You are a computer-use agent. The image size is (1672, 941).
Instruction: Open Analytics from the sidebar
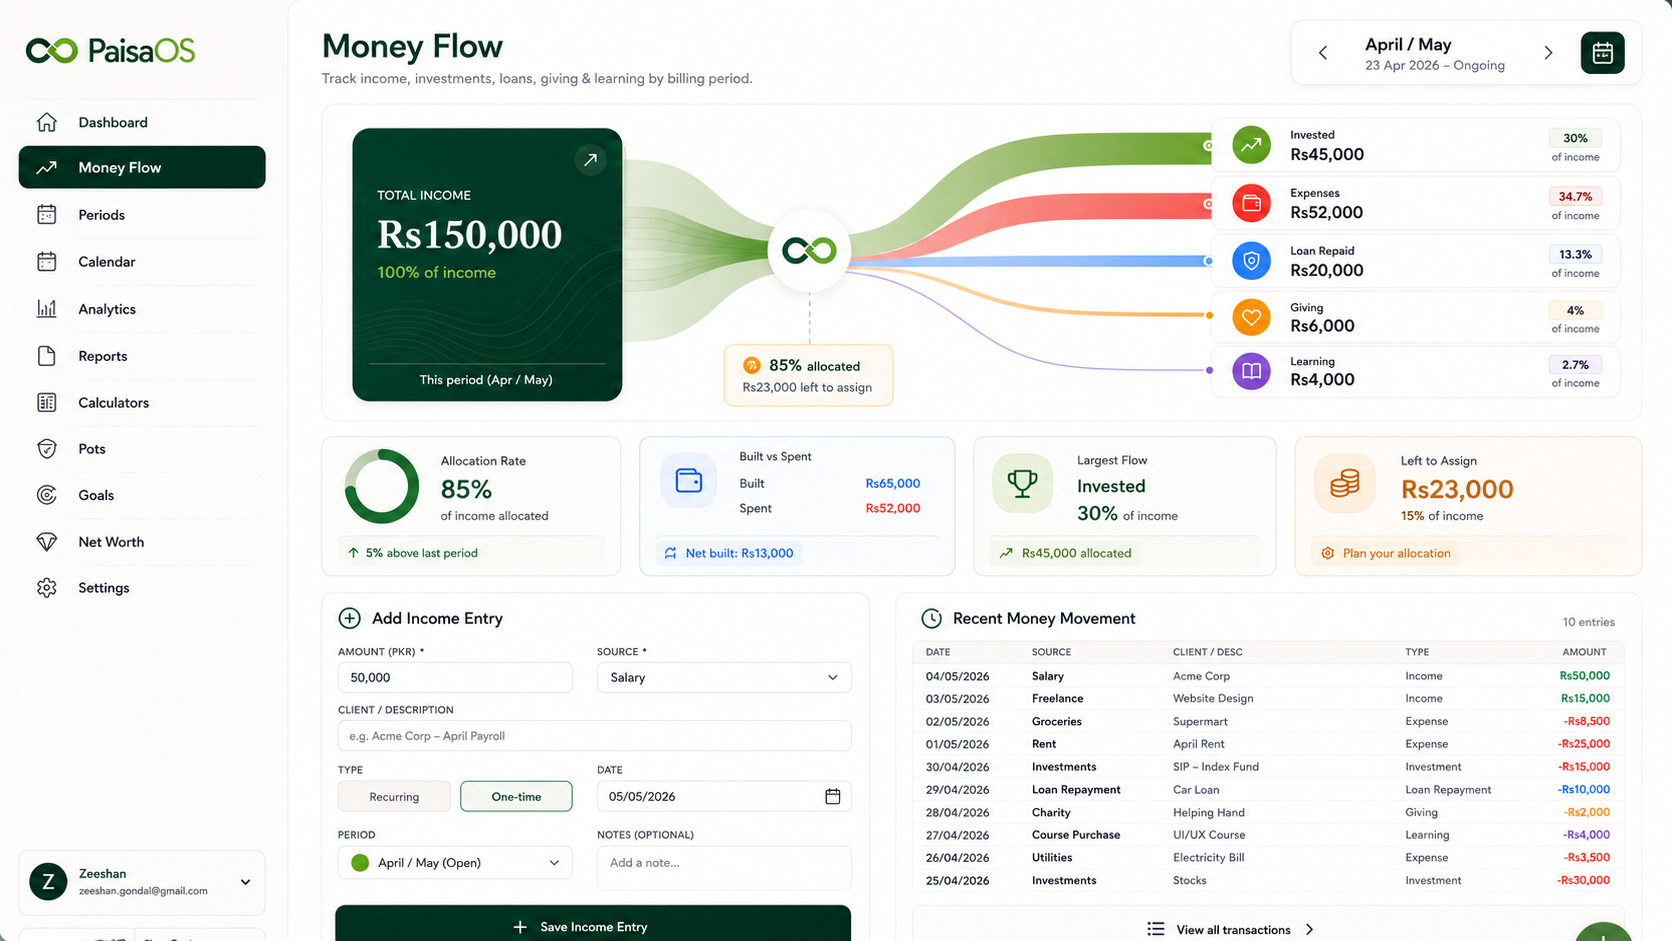[142, 309]
